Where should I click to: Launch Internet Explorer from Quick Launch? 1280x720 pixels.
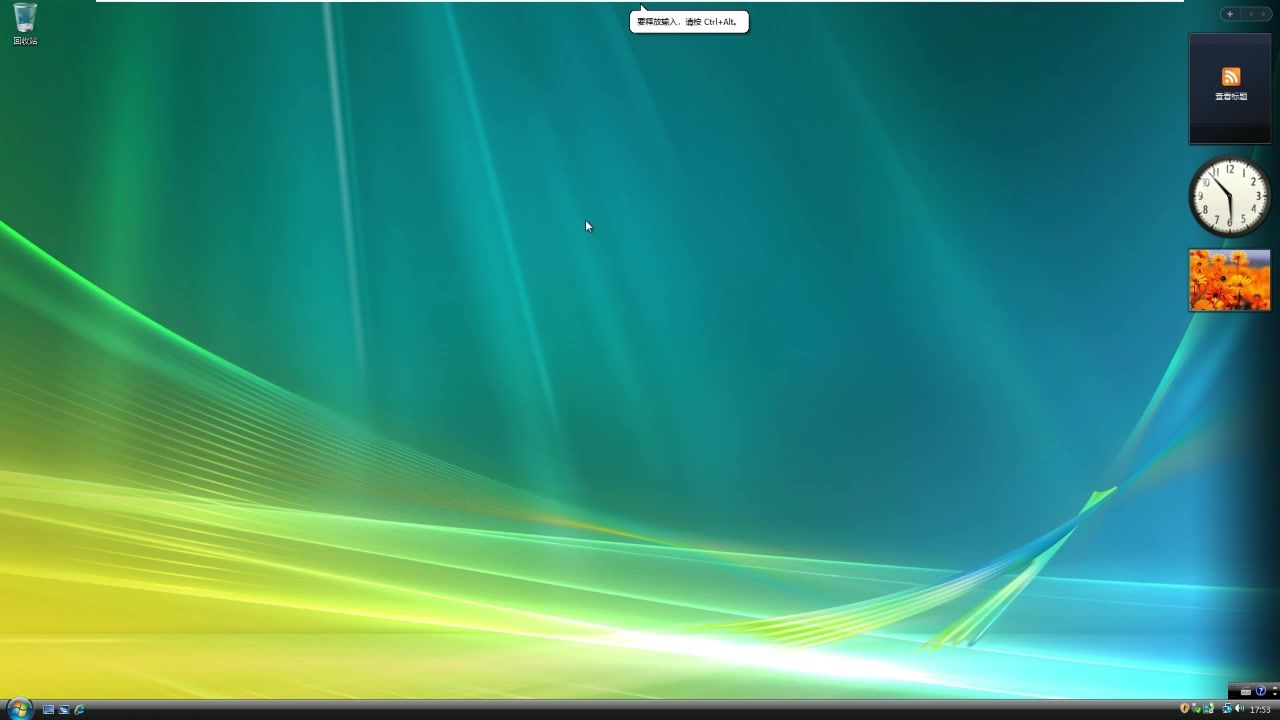(x=79, y=710)
